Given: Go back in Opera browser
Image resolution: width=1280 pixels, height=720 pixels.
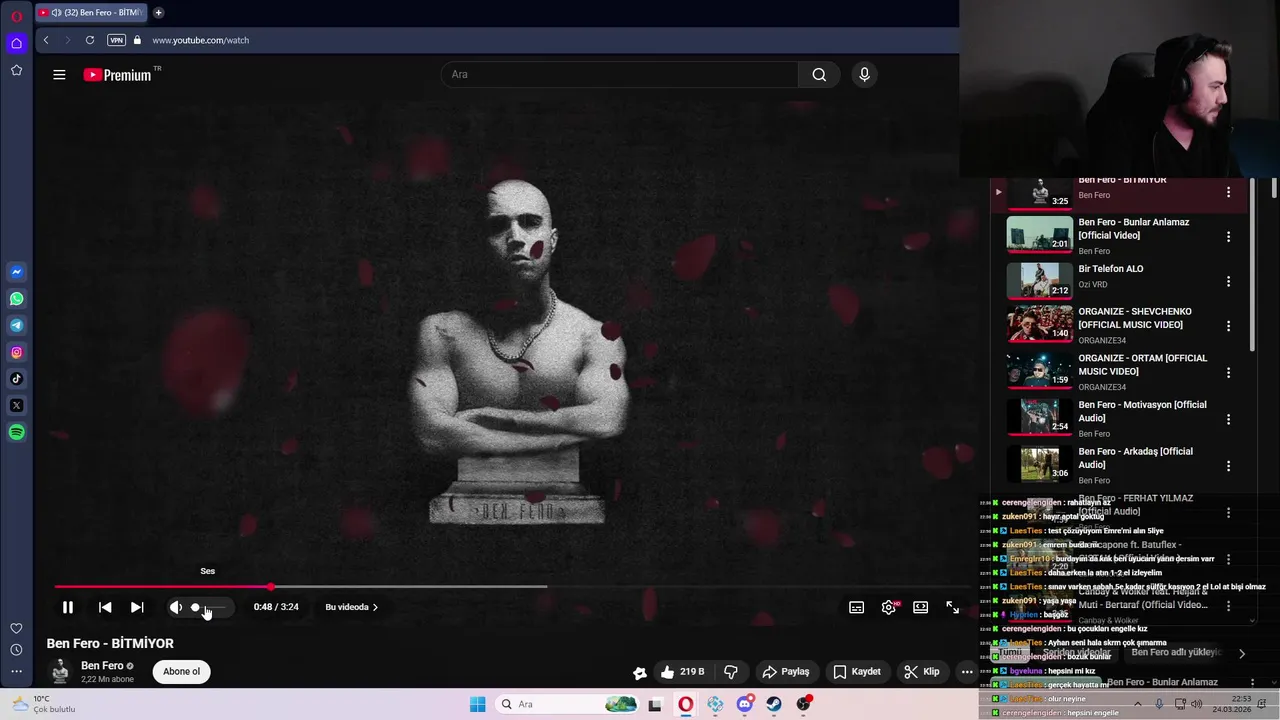Looking at the screenshot, I should tap(46, 40).
